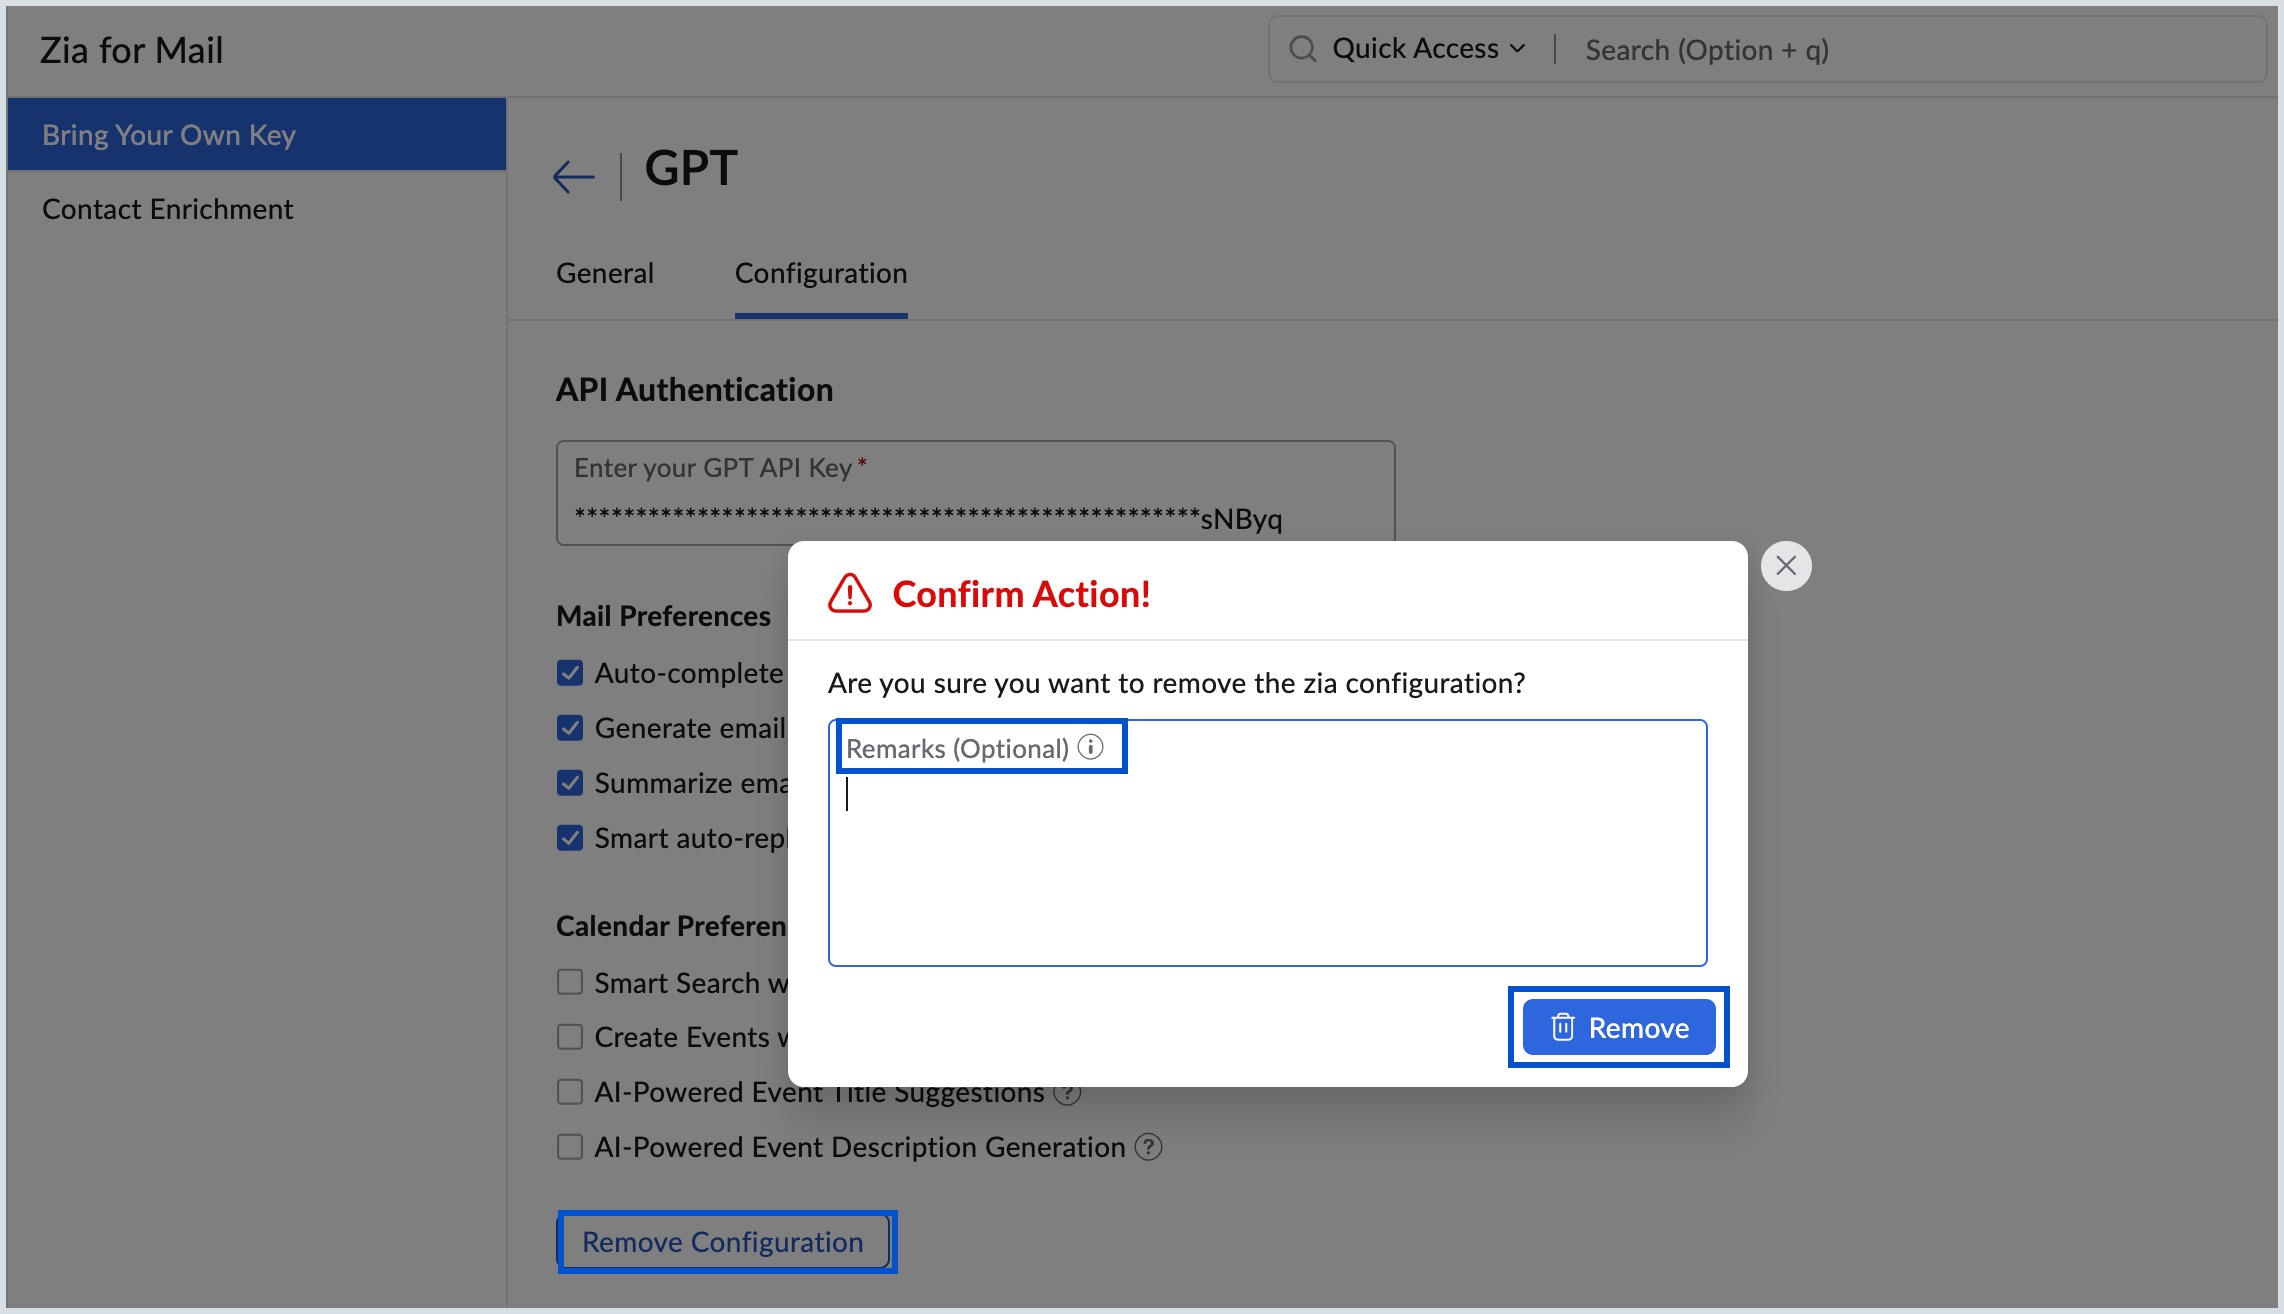The image size is (2284, 1314).
Task: Dismiss dialog with the X icon
Action: [1787, 565]
